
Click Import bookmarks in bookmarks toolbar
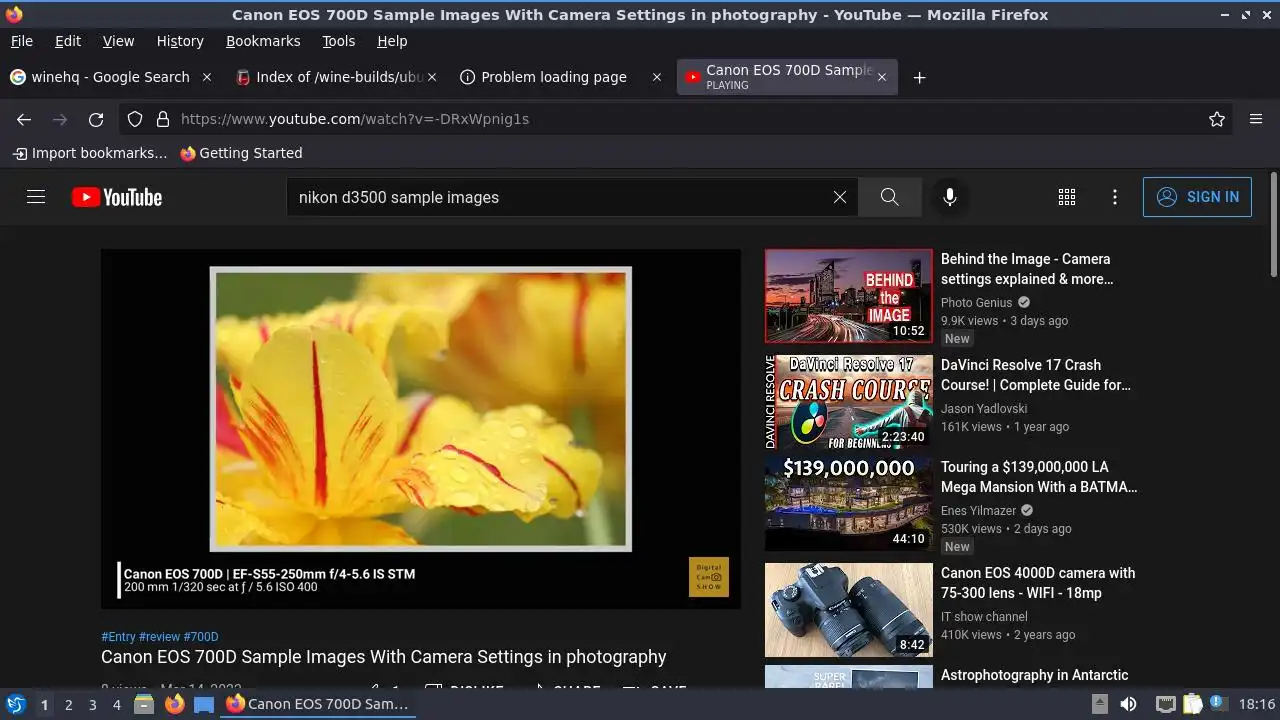pyautogui.click(x=90, y=153)
